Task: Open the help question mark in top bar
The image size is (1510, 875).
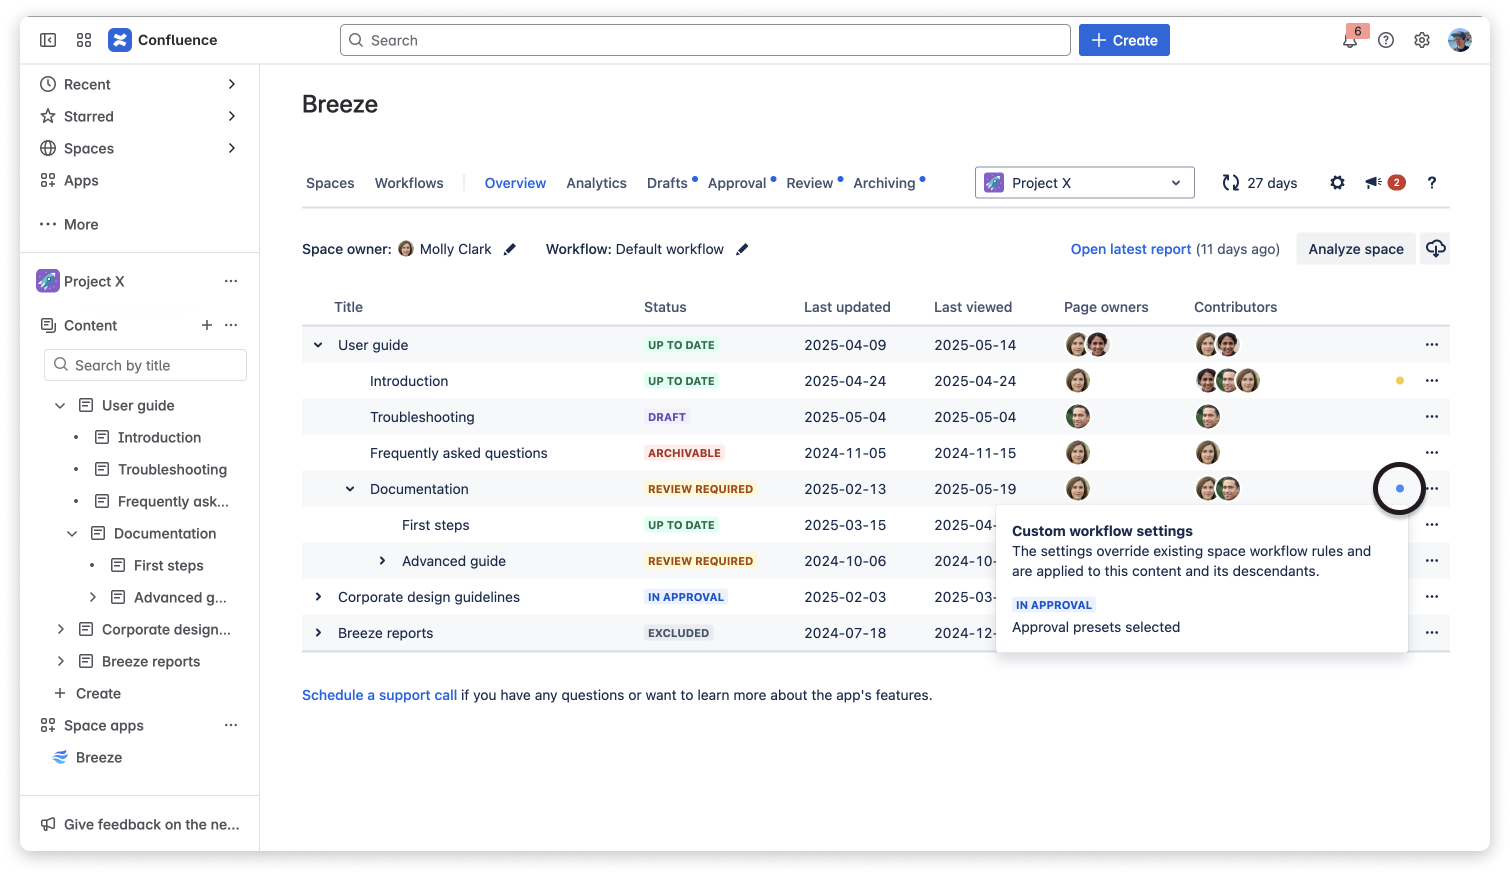Action: 1386,40
